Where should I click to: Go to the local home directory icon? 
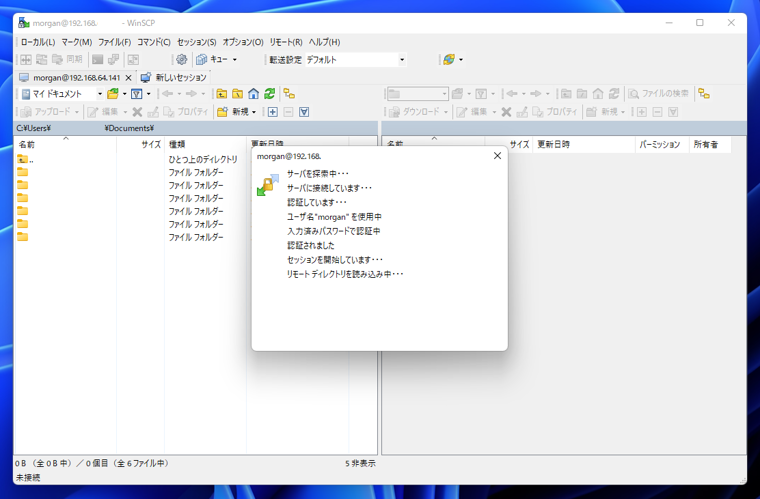click(x=253, y=94)
